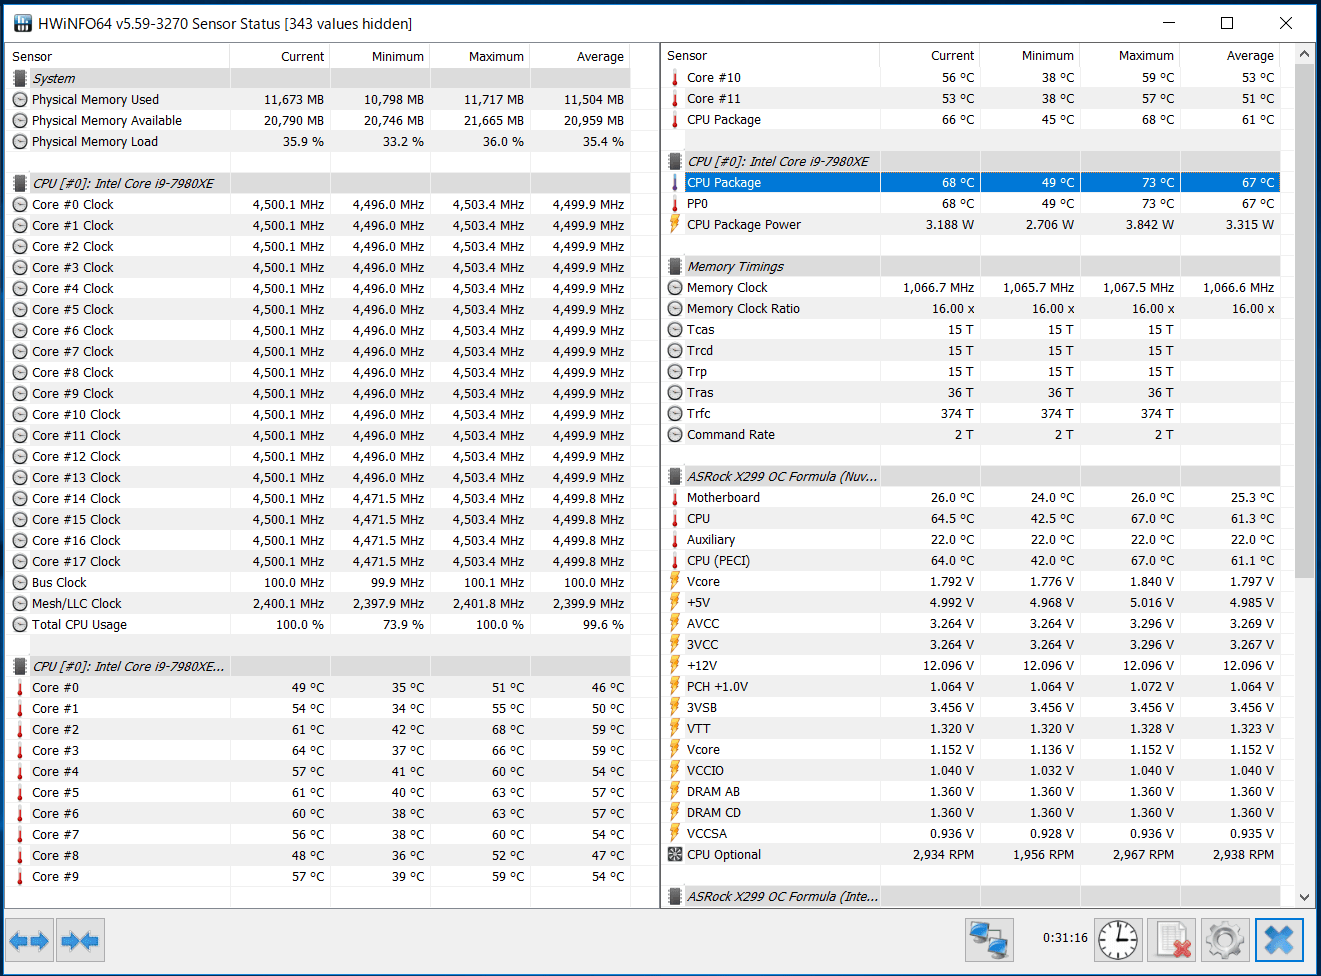The width and height of the screenshot is (1321, 976).
Task: Select the Auxiliary temperature row
Action: [x=972, y=539]
